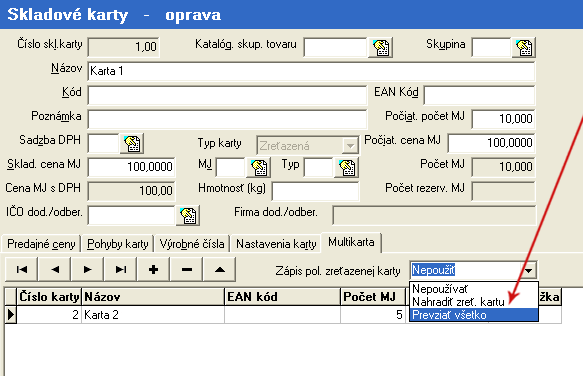Screen dimensions: 583x376
Task: Open Sadzba DPH lookup icon
Action: (132, 144)
